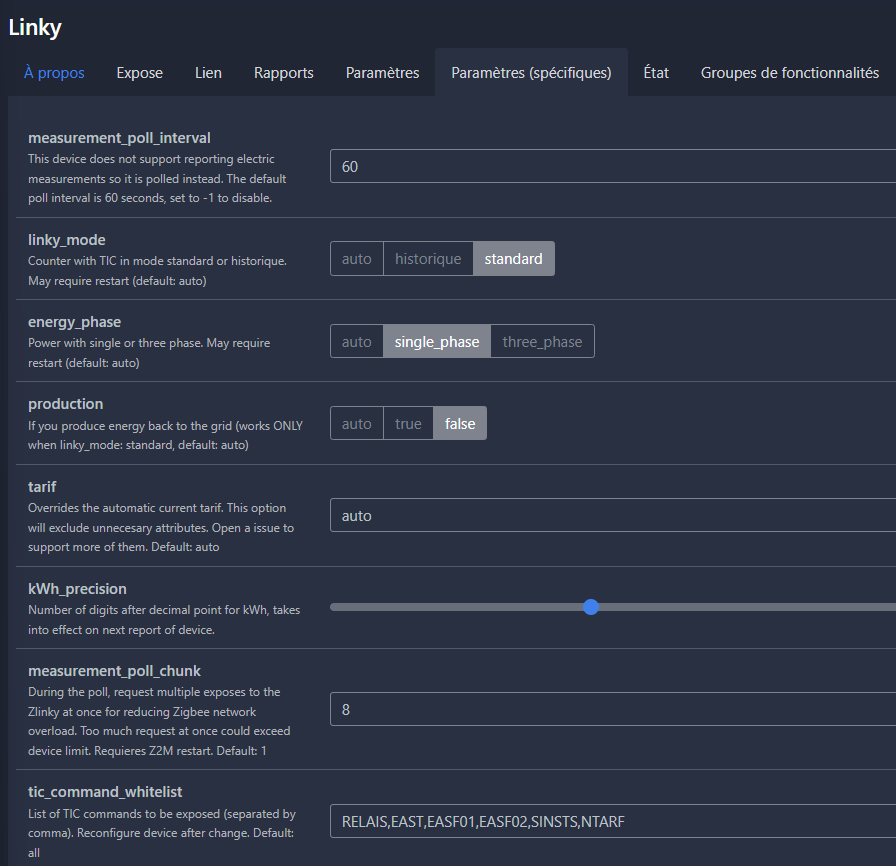Click the kWh_precision slider handle
896x866 pixels.
pos(591,607)
